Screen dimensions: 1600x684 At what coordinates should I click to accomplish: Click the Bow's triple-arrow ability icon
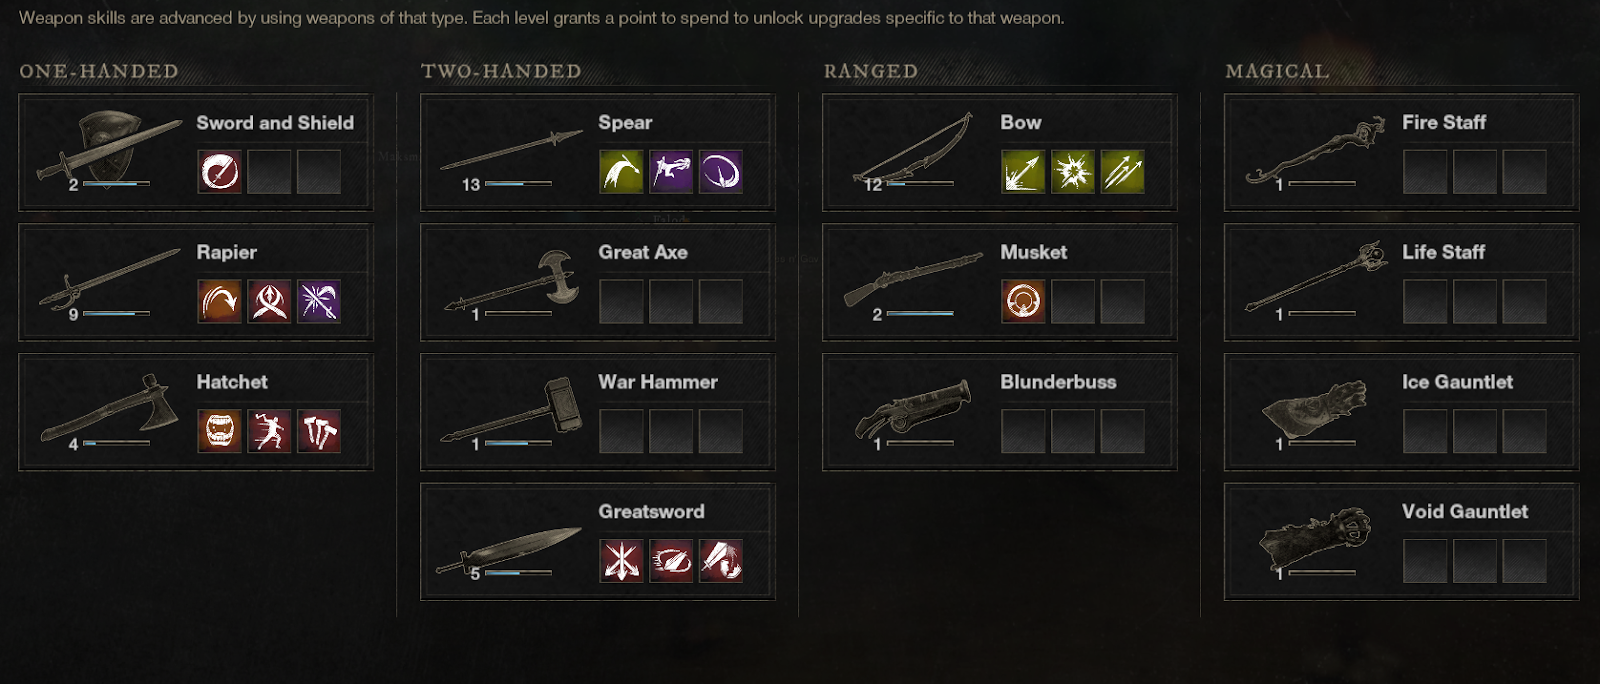click(x=1123, y=172)
